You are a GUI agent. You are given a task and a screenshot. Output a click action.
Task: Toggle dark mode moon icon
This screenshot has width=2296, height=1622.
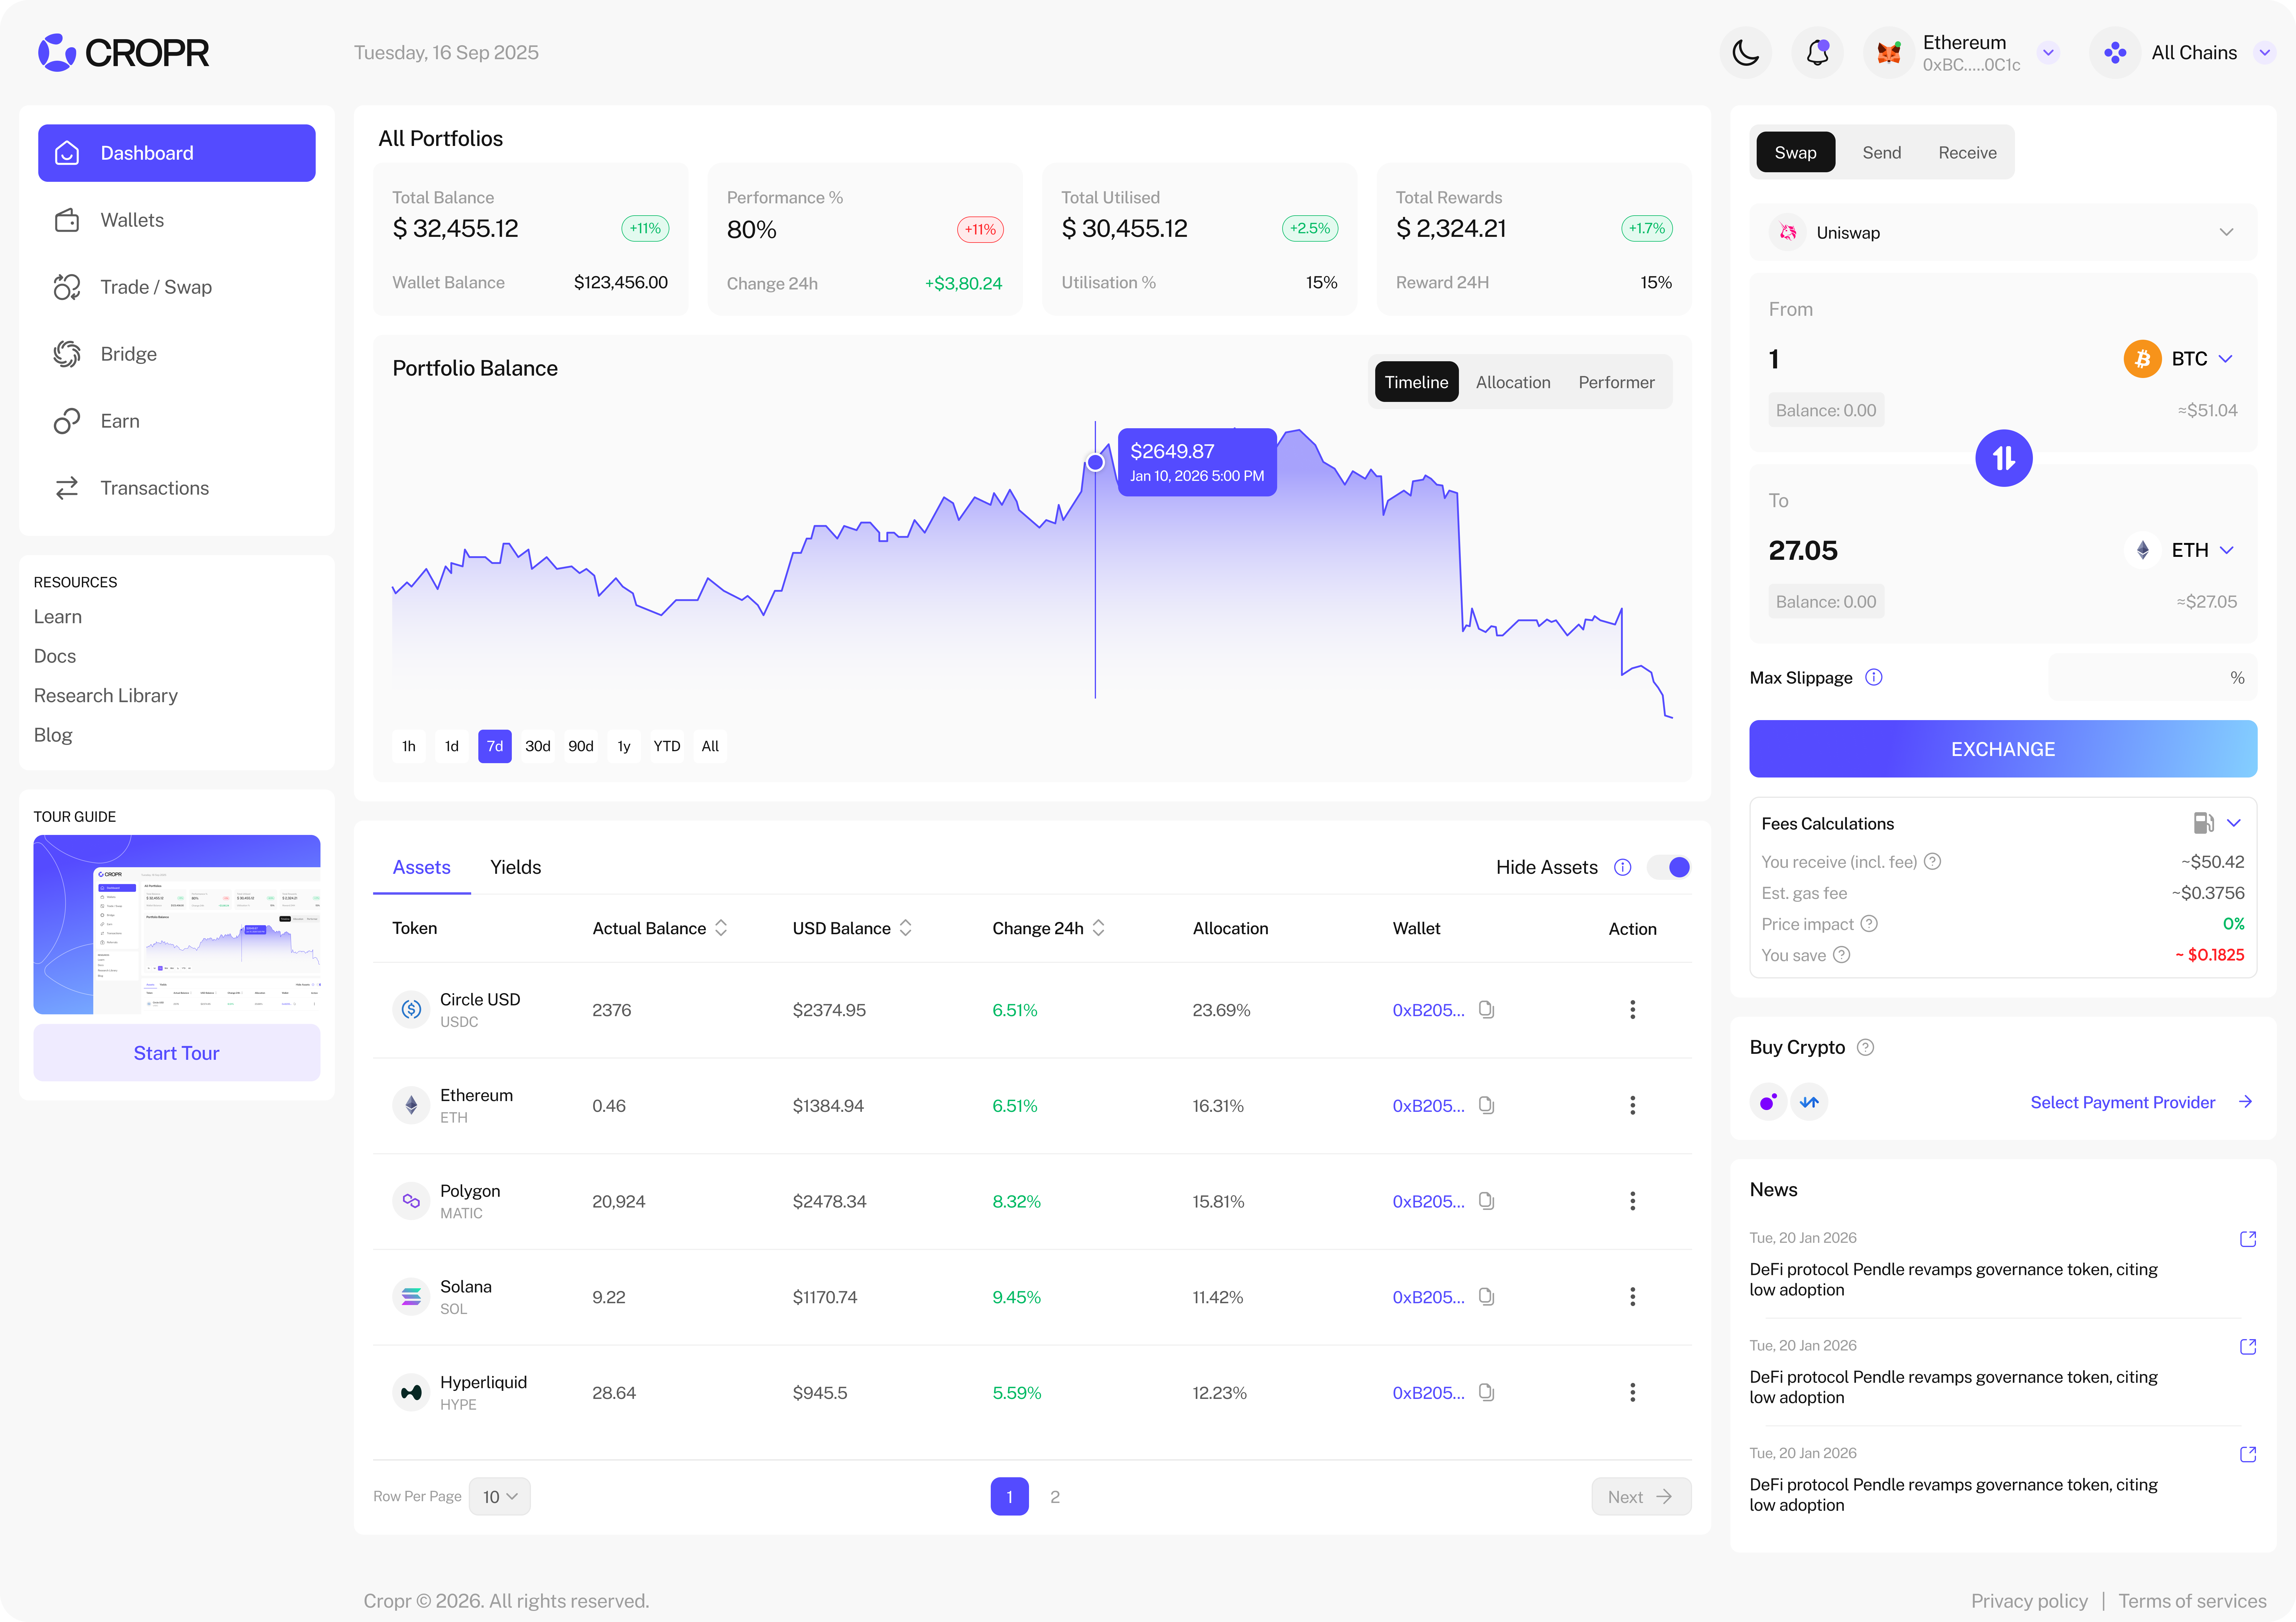1746,53
